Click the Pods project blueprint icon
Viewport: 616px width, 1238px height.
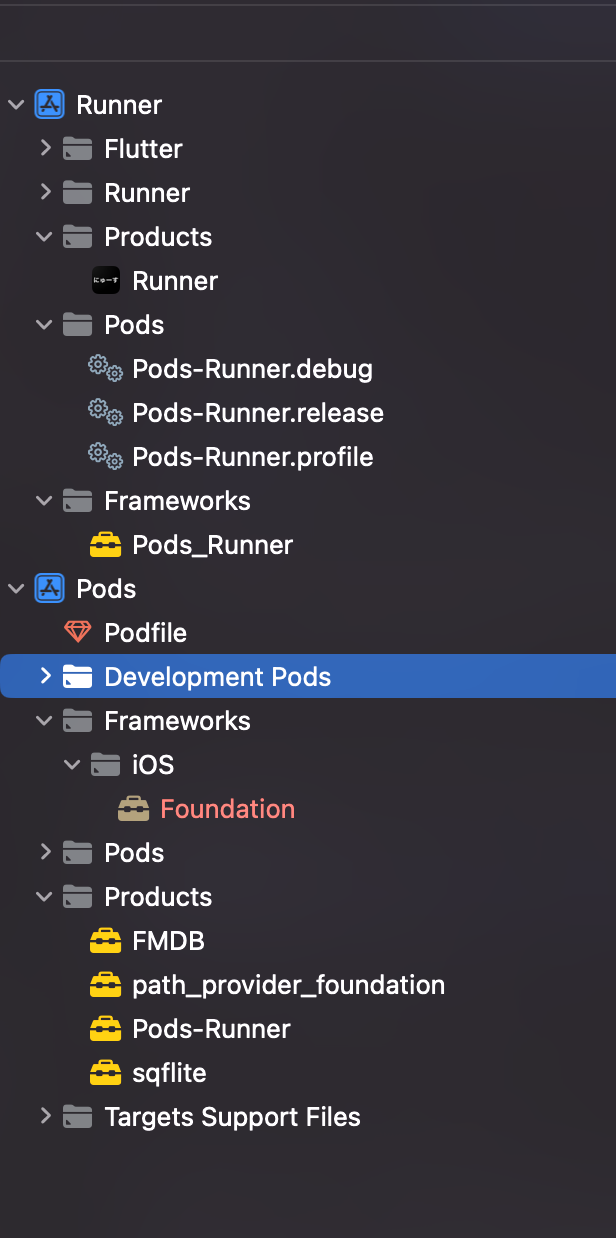tap(49, 589)
